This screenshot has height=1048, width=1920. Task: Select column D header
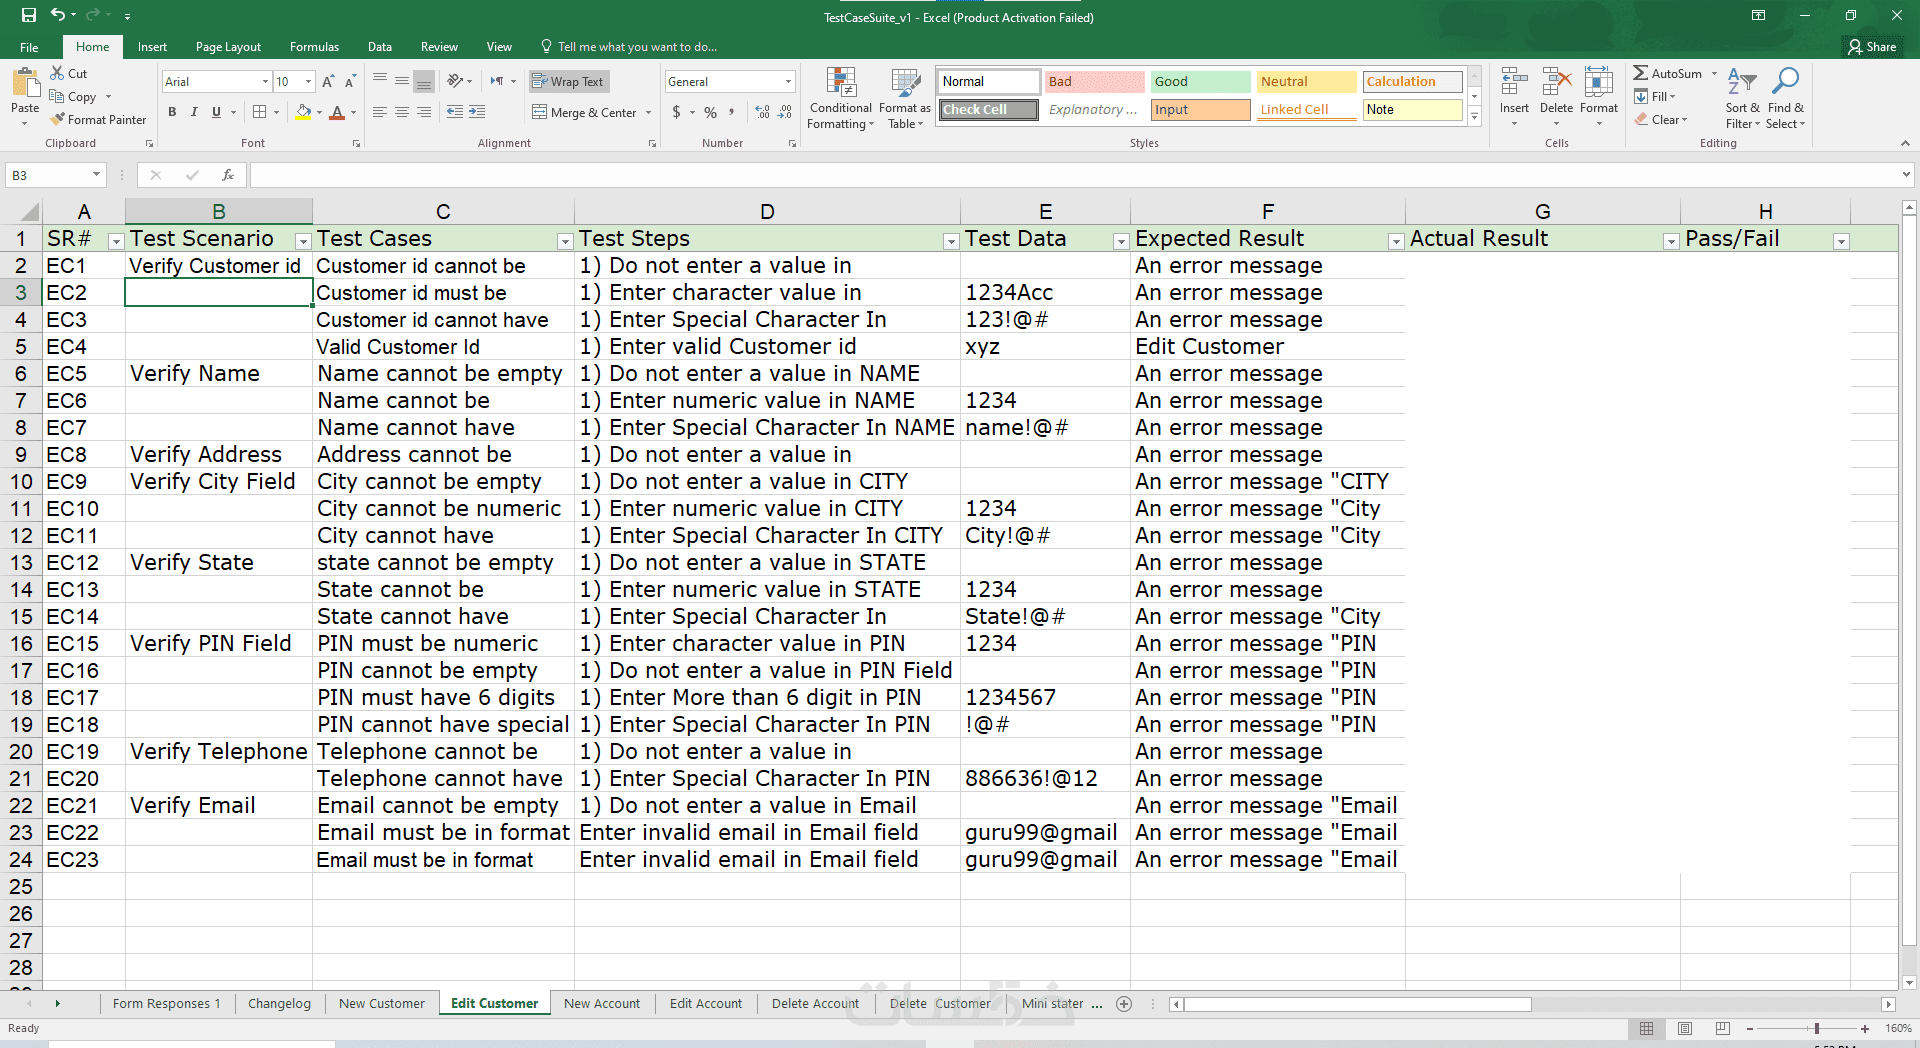coord(767,211)
